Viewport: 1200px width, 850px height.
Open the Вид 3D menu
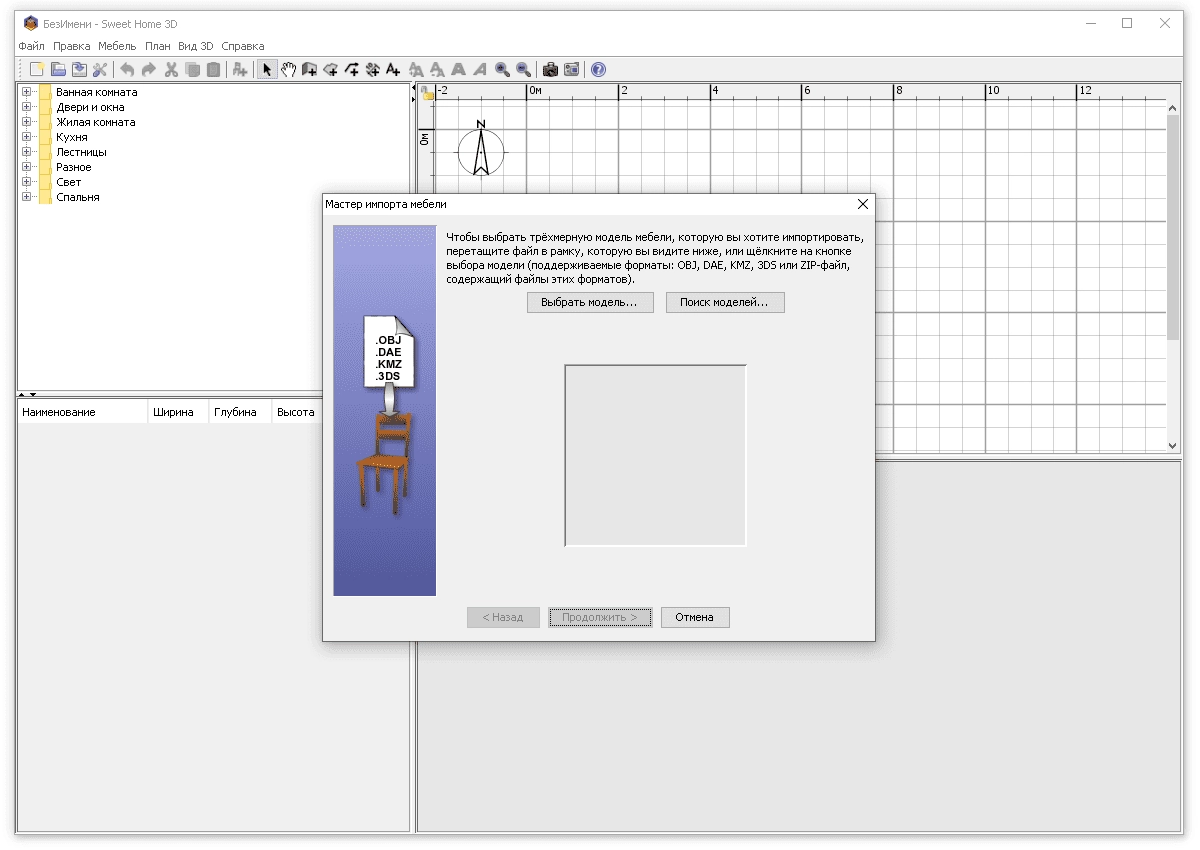[196, 46]
